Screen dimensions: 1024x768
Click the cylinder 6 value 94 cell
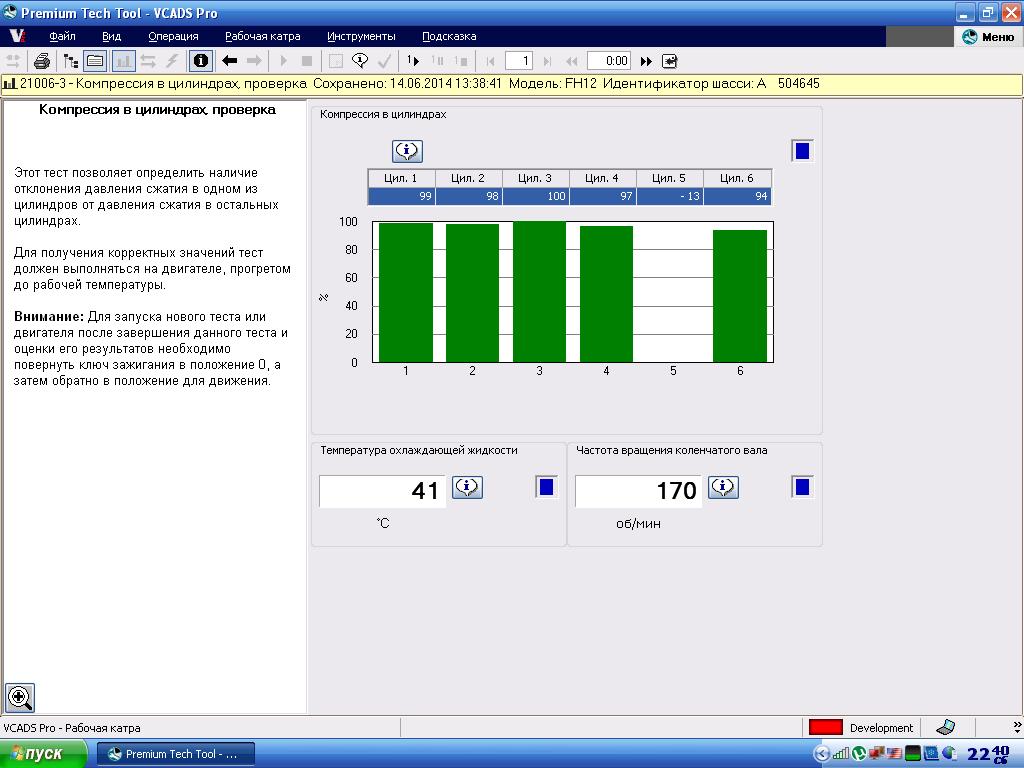(x=737, y=197)
